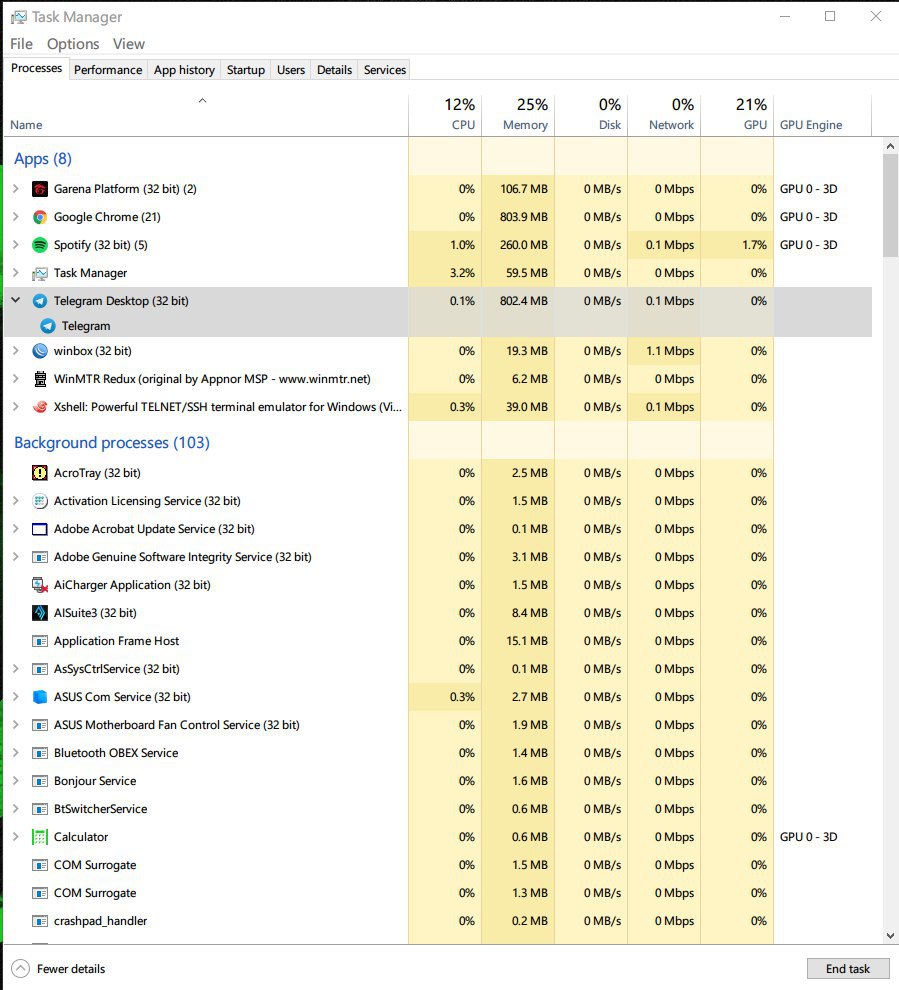The height and width of the screenshot is (990, 899).
Task: Expand the ASUS Com Service entry
Action: tap(15, 697)
